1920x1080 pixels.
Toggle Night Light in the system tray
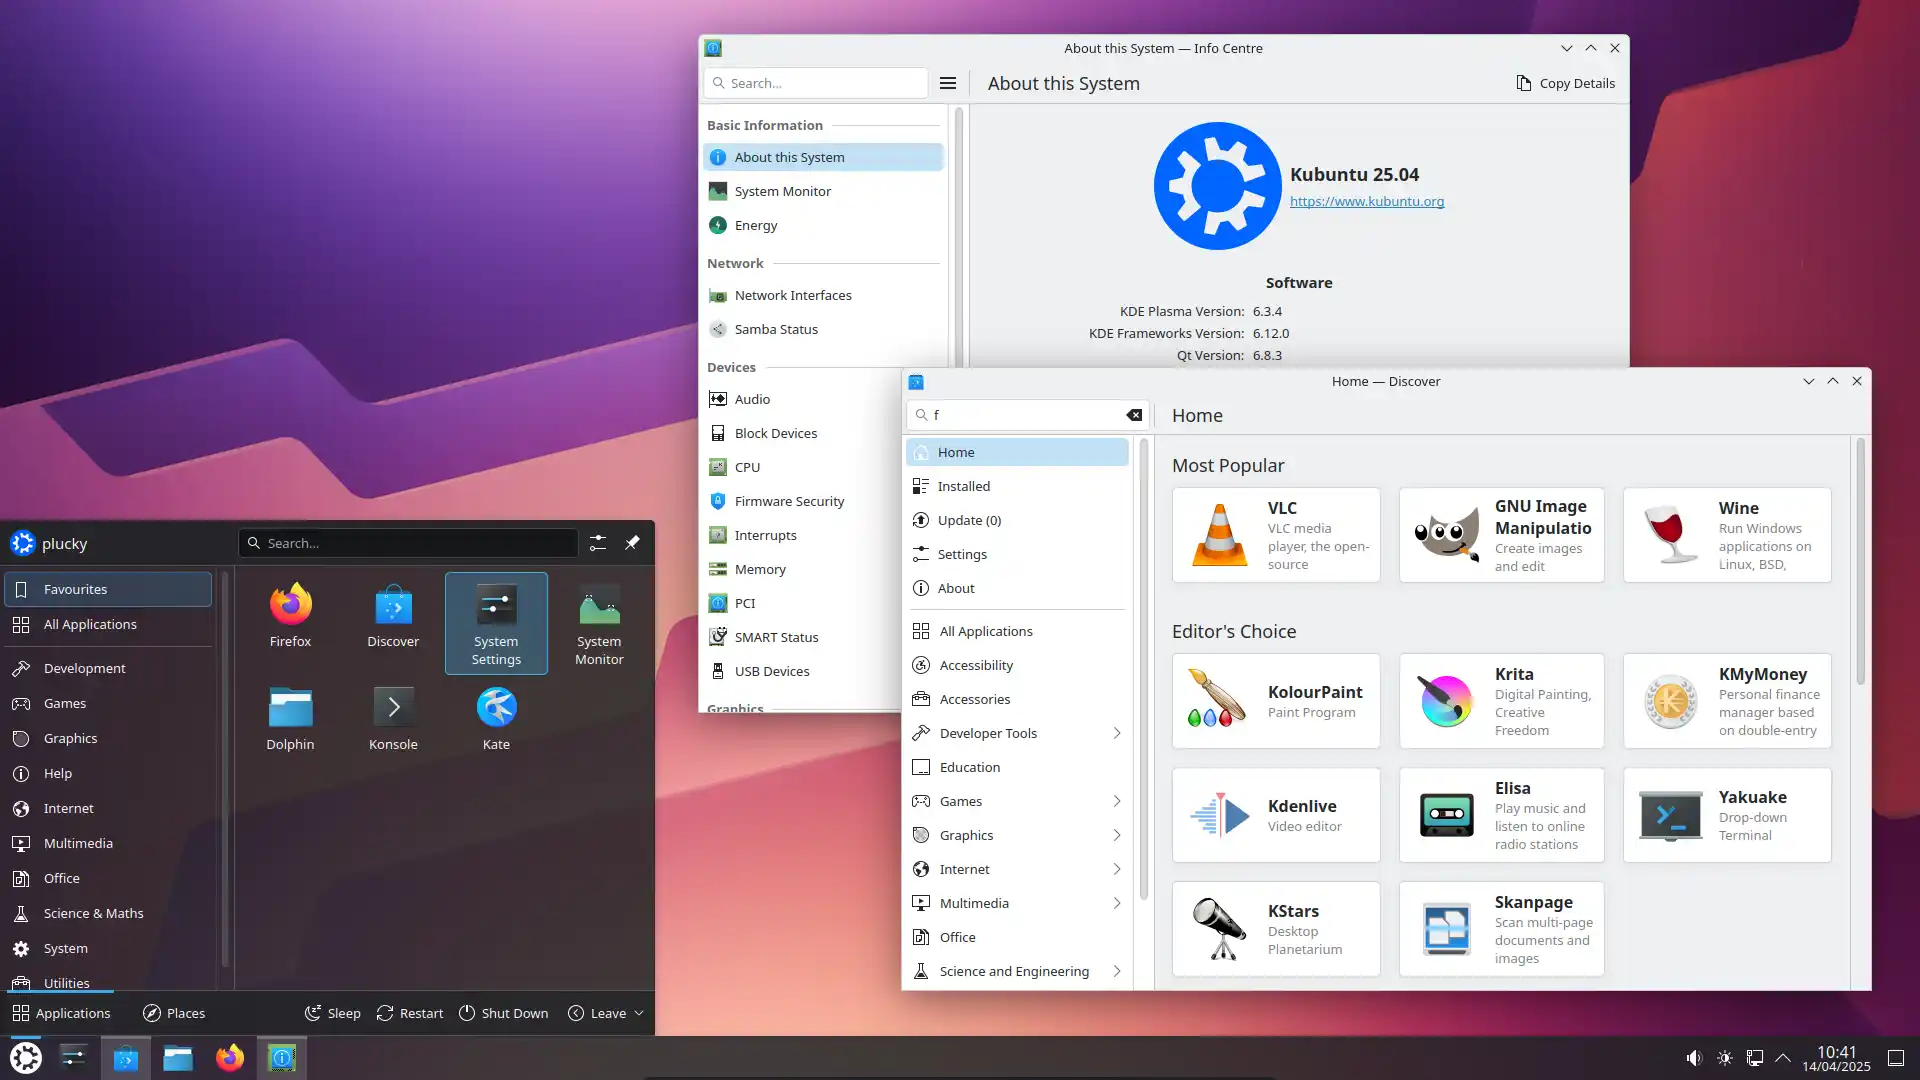tap(1723, 1057)
